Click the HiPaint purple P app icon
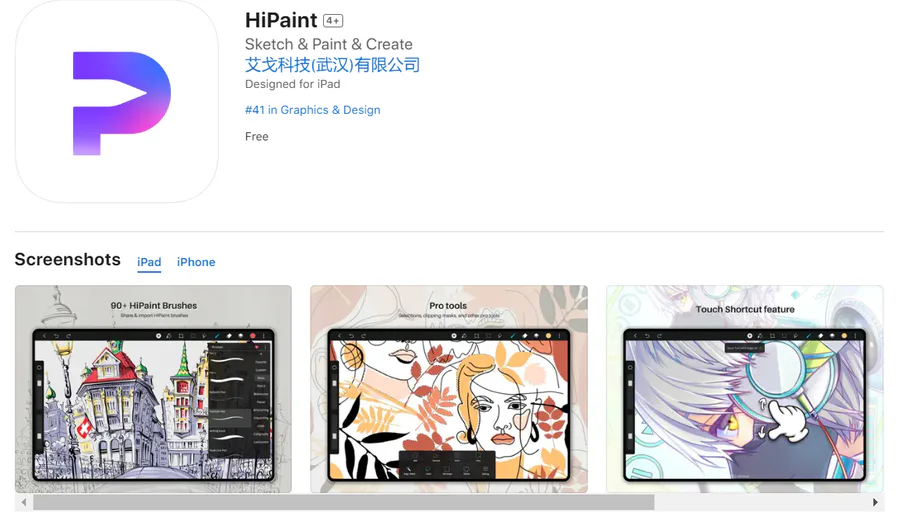This screenshot has height=527, width=900. click(117, 102)
